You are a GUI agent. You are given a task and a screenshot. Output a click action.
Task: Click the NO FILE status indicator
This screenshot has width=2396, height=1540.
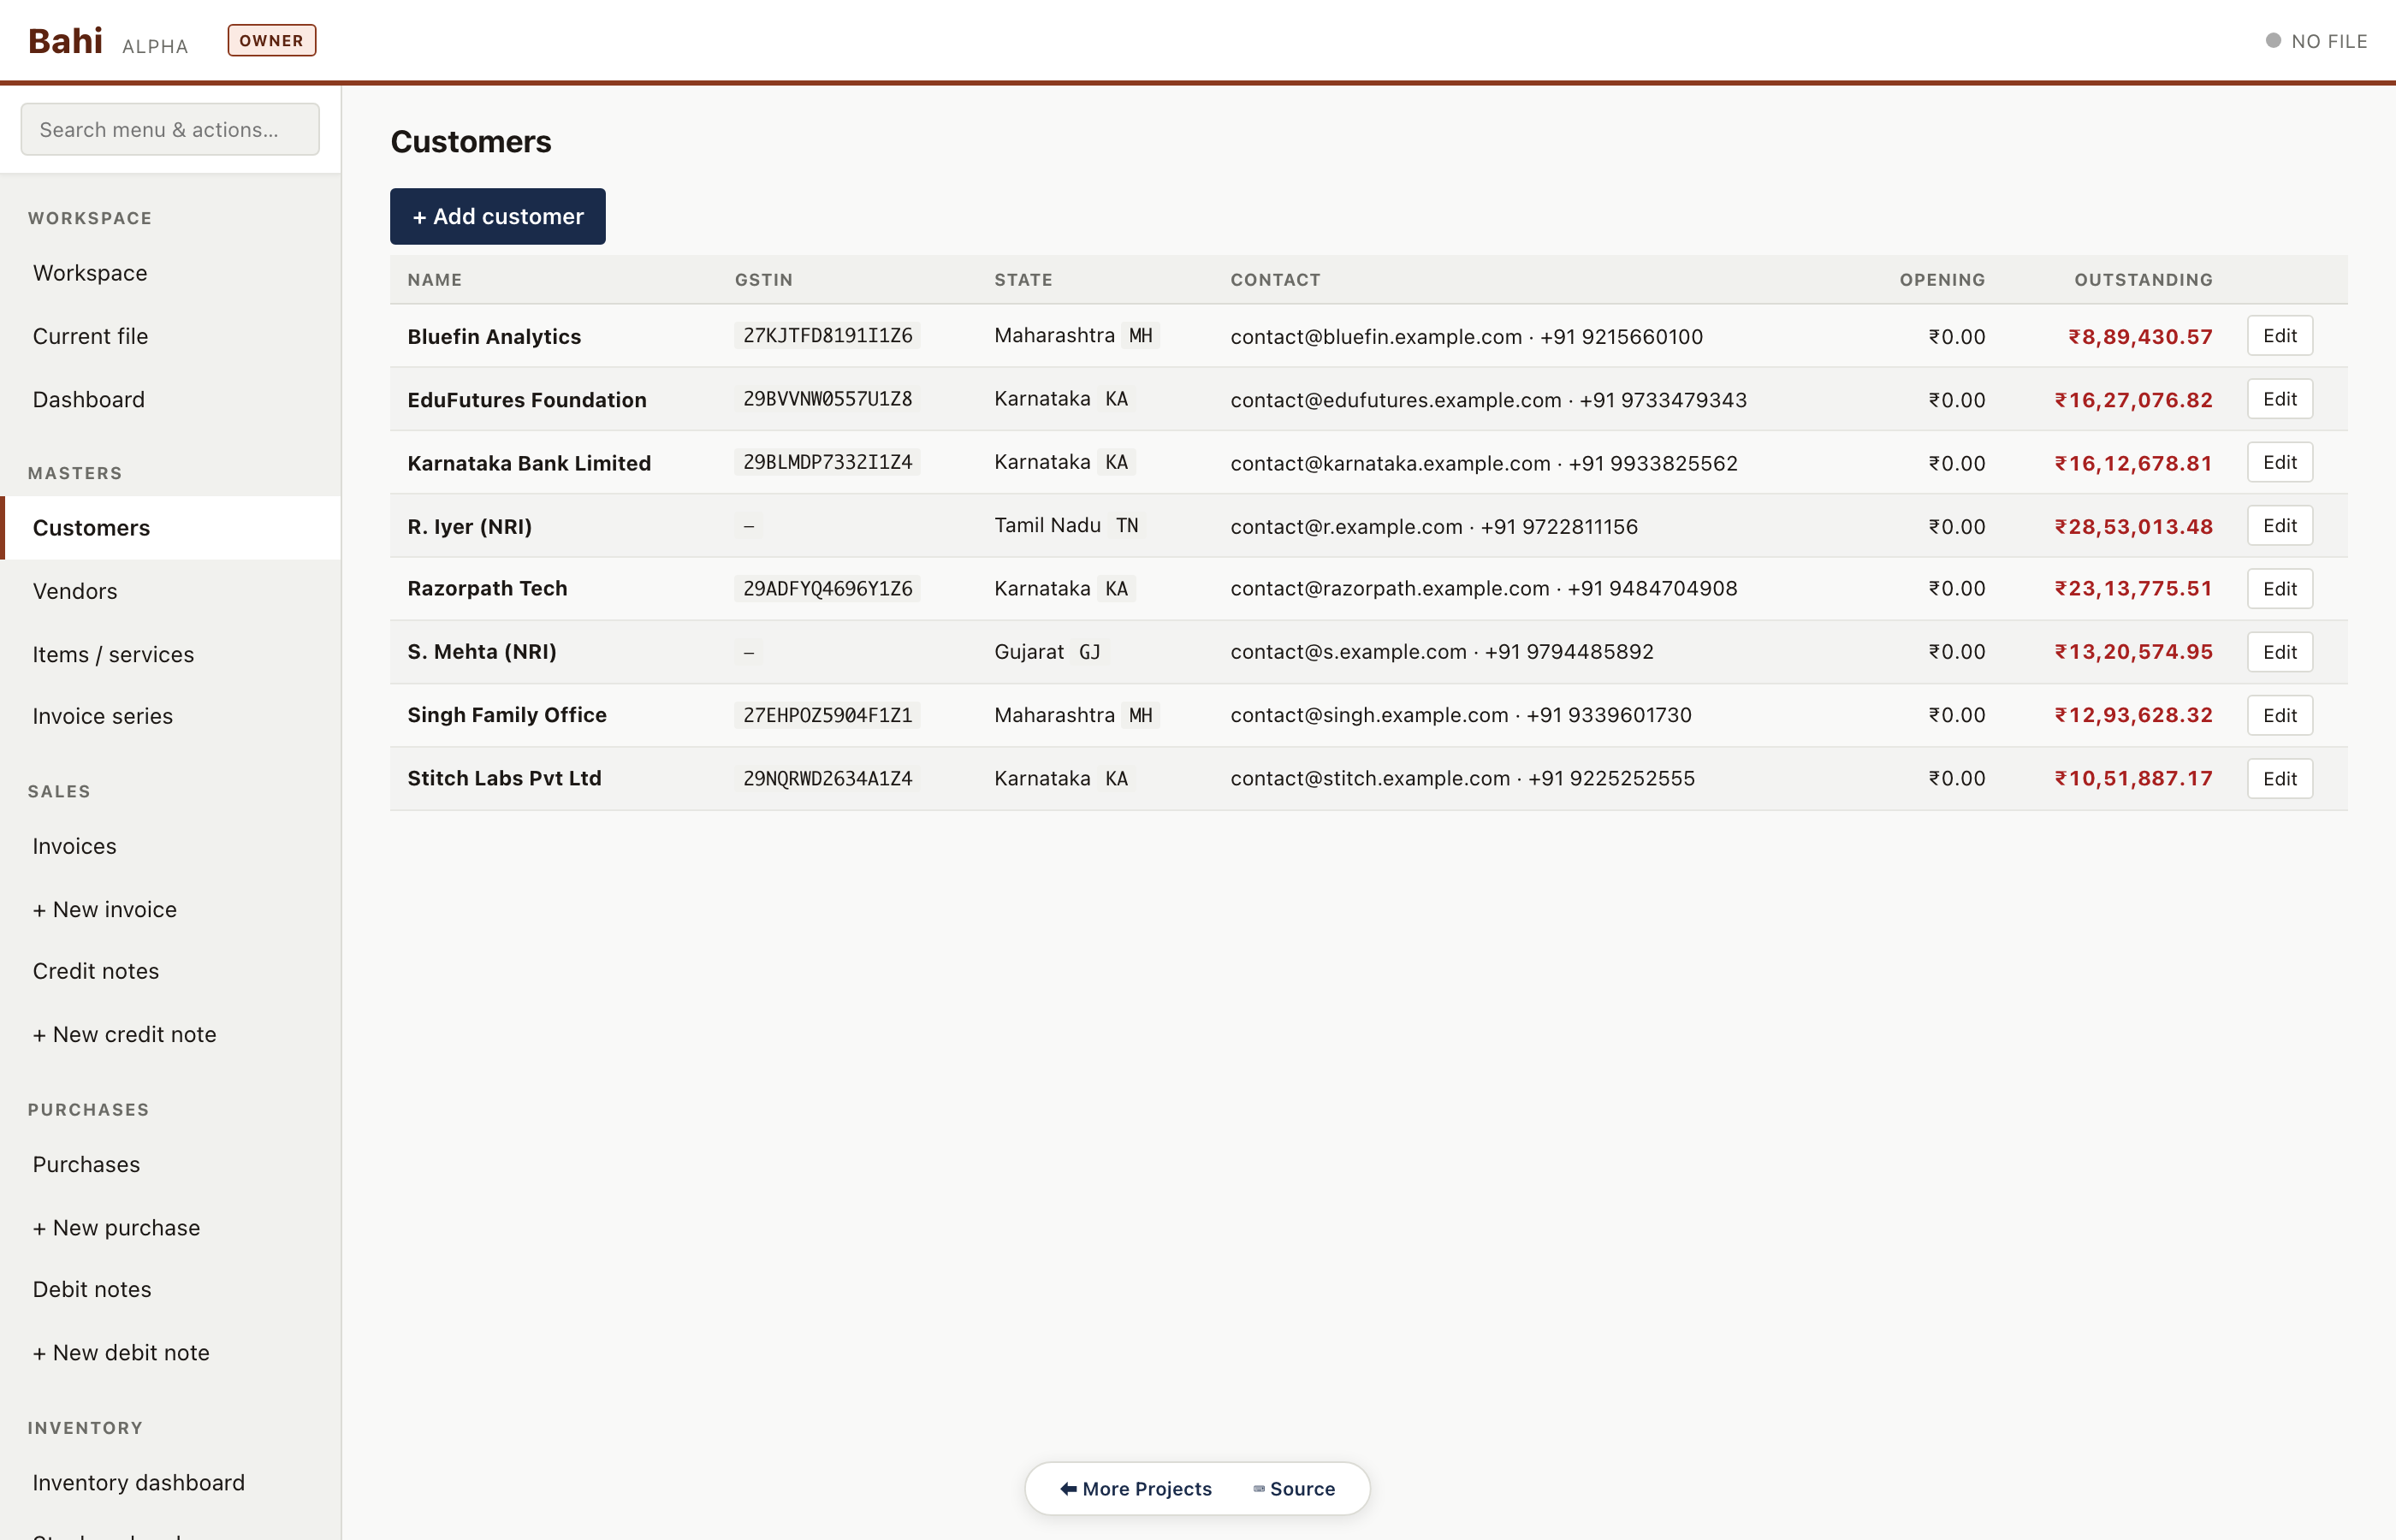click(2316, 41)
